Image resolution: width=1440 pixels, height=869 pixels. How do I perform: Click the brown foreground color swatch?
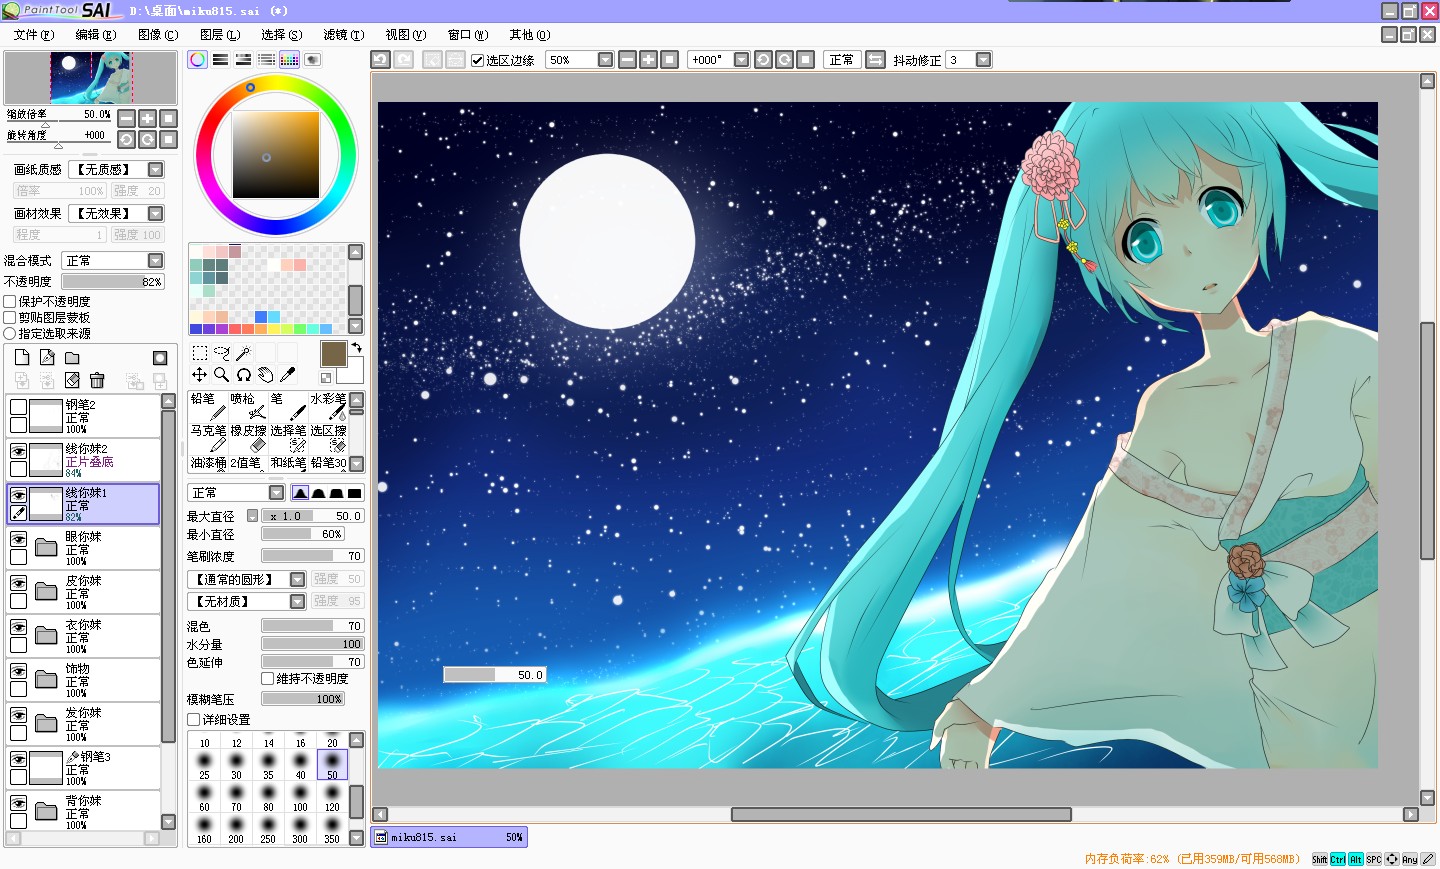coord(333,354)
